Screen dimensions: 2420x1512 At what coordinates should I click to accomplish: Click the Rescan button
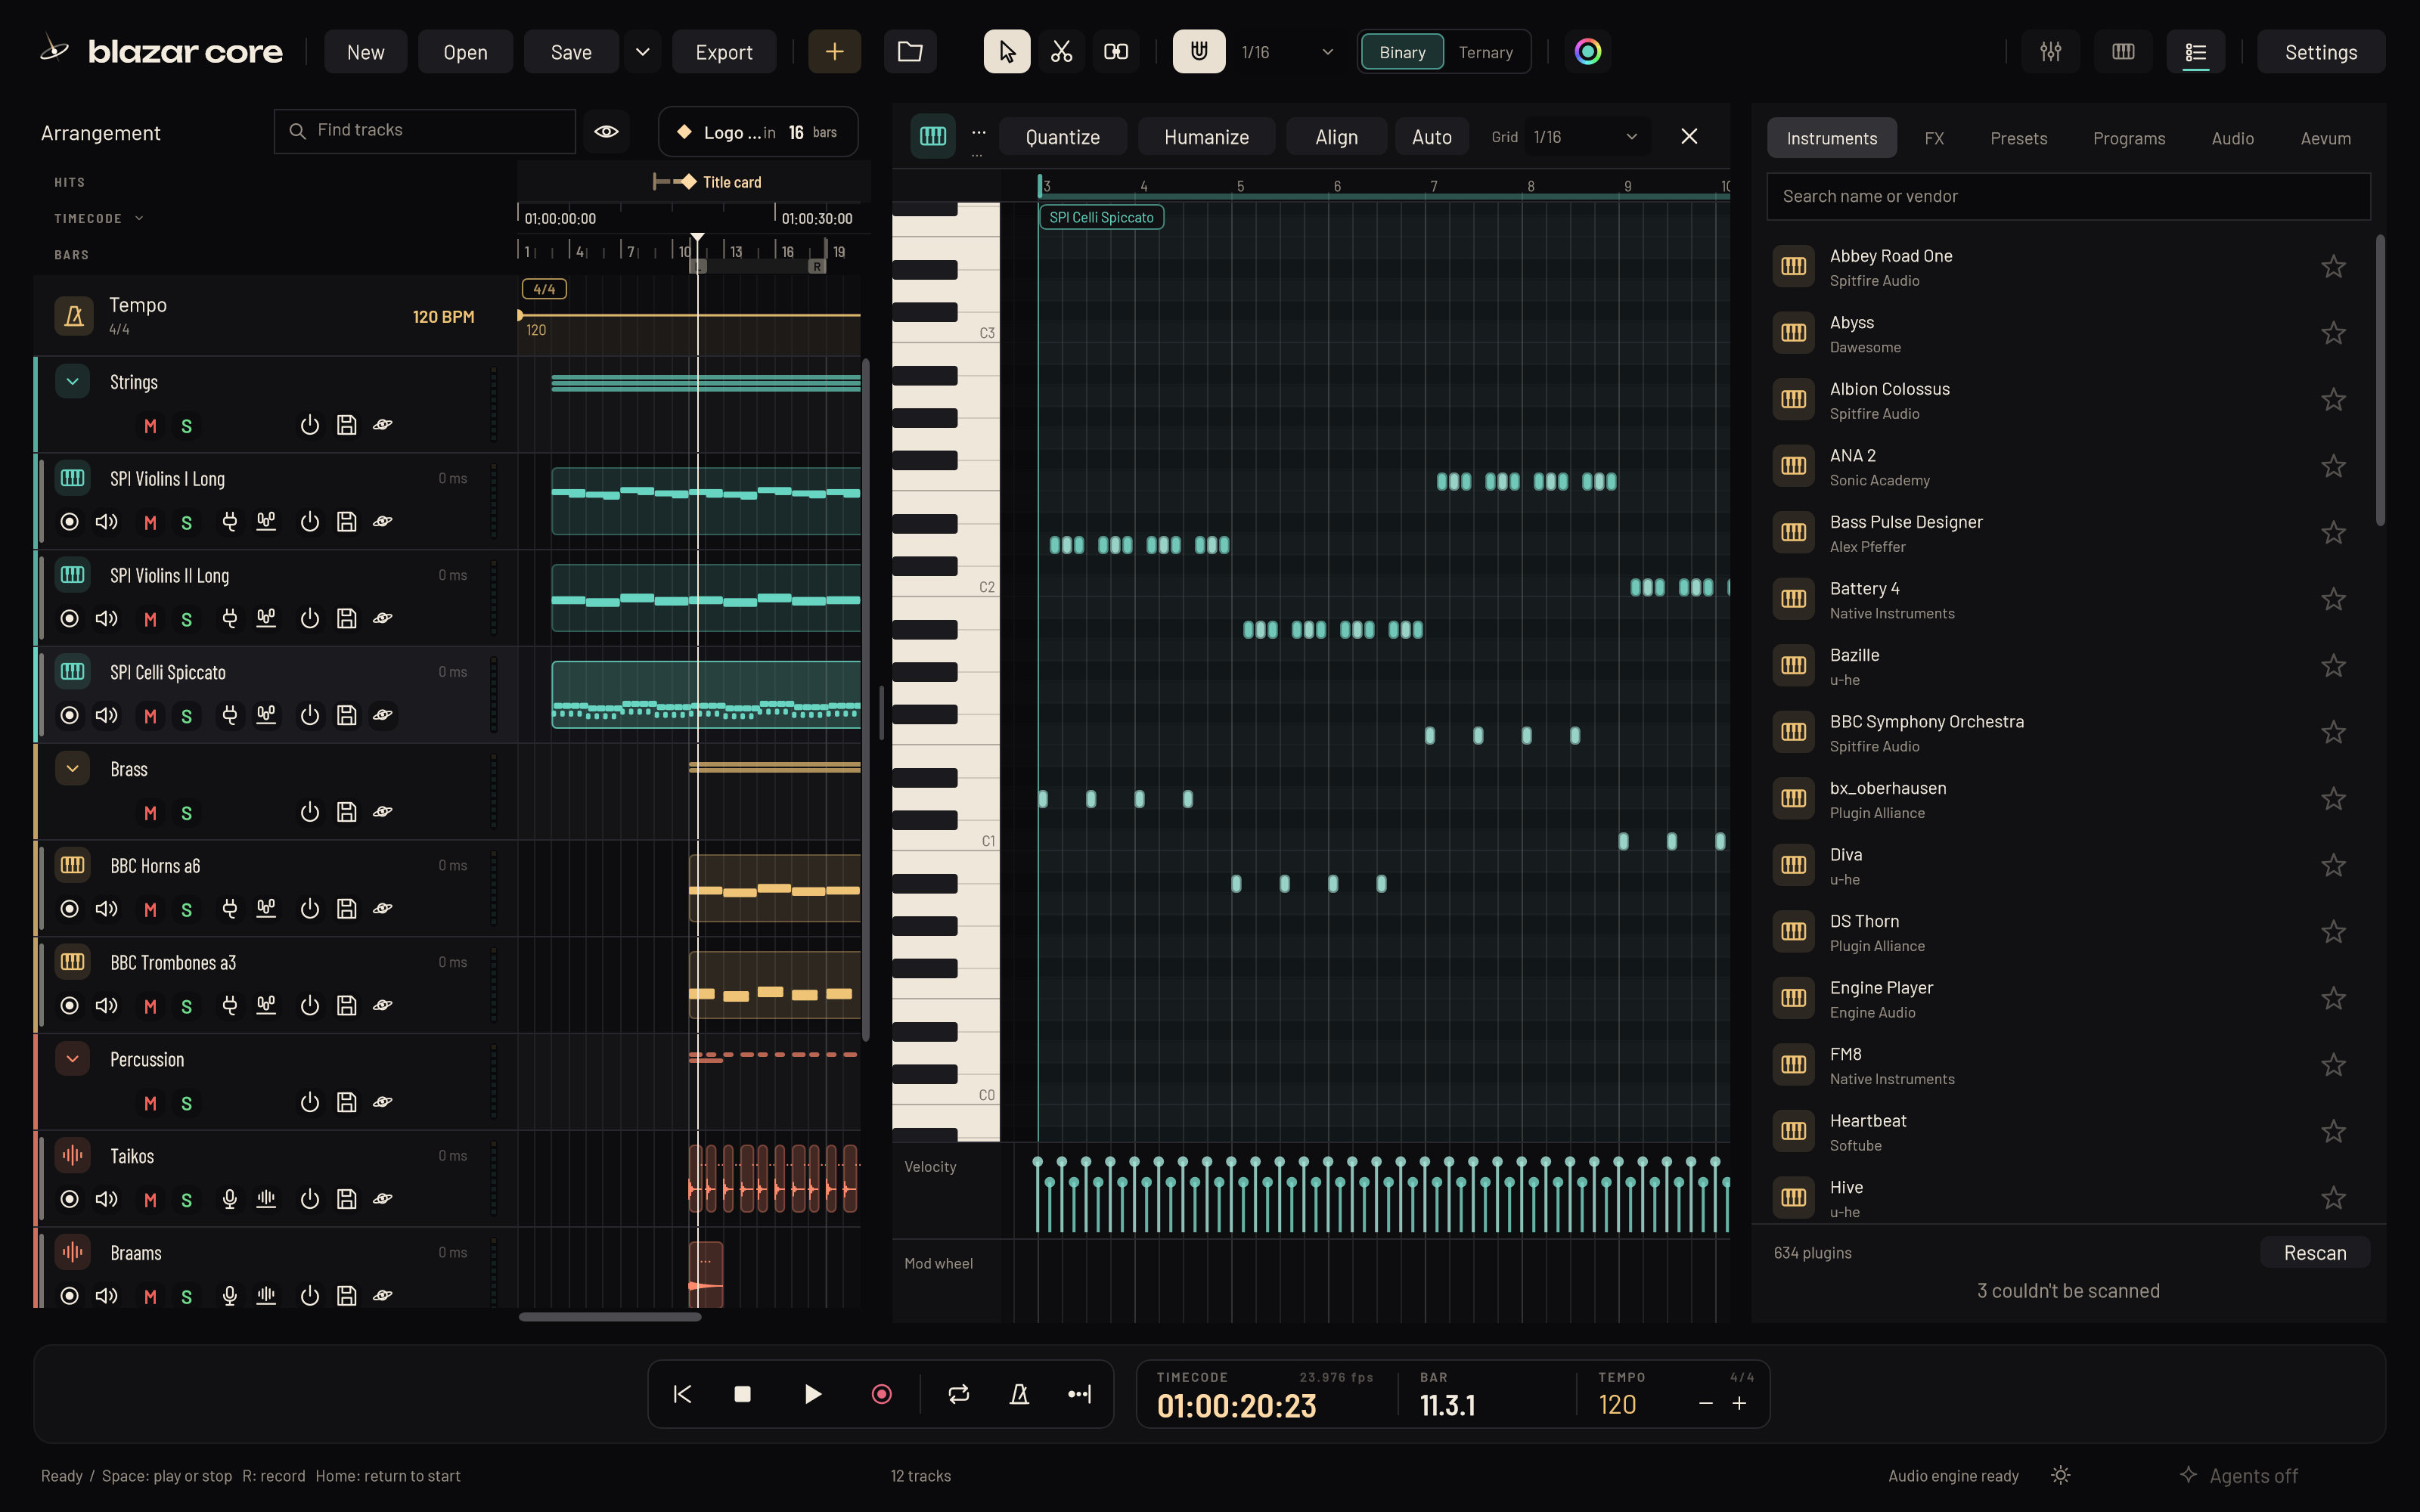[x=2314, y=1253]
